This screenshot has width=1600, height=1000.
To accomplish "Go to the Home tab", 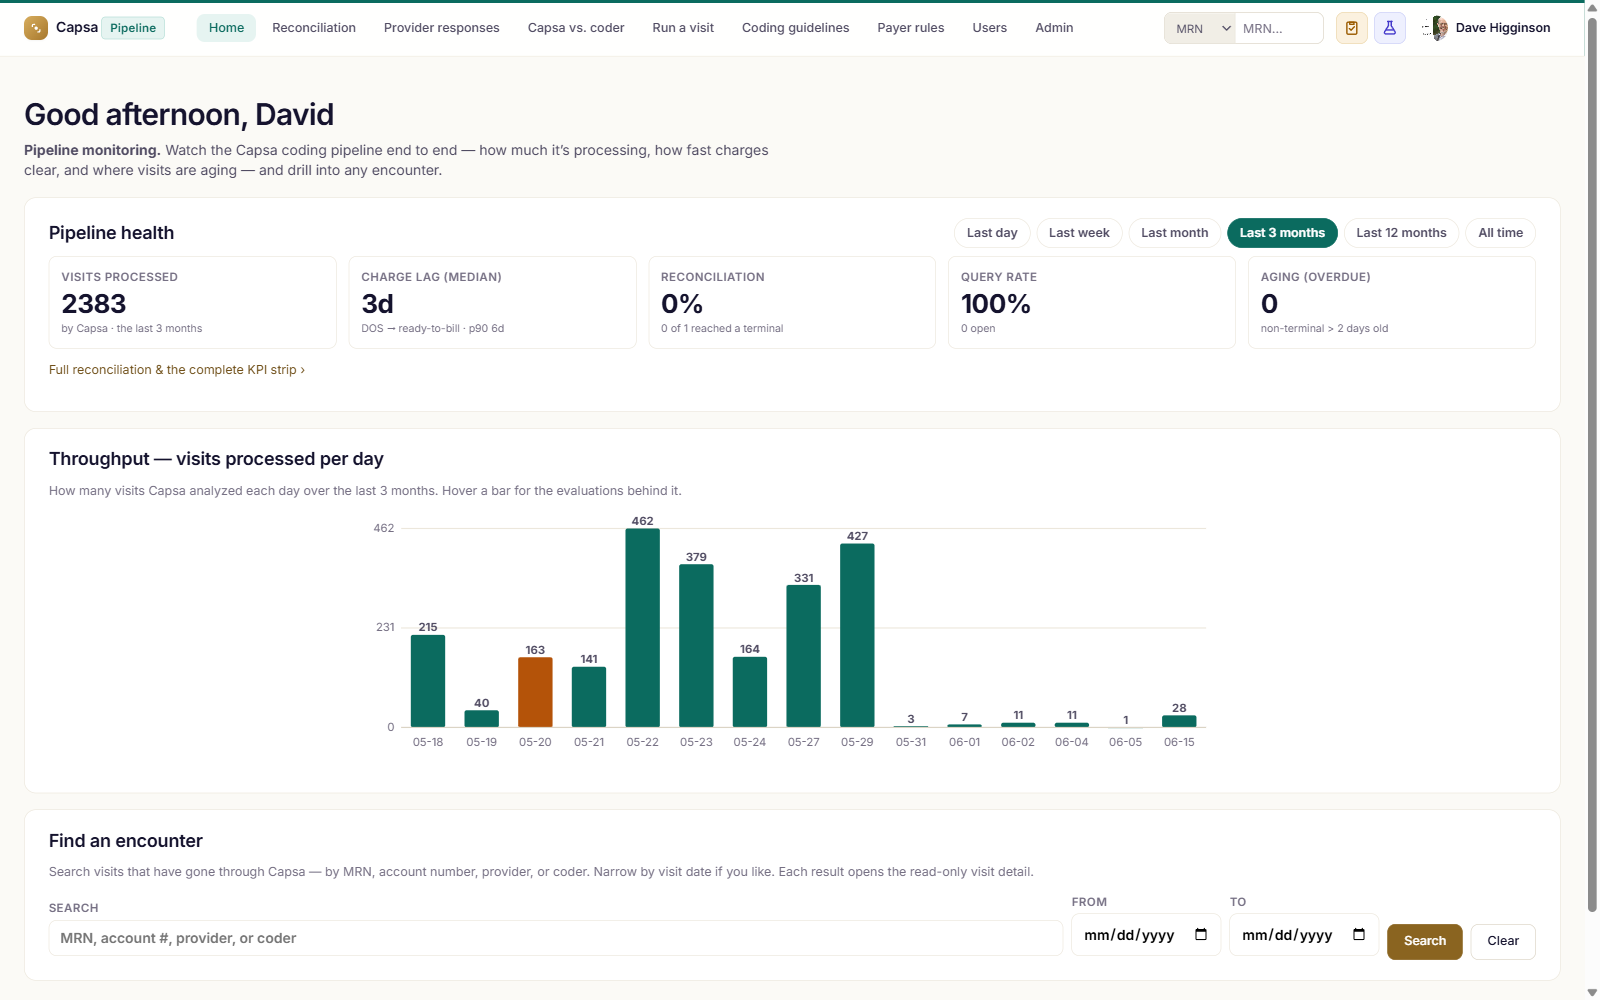I will (226, 28).
